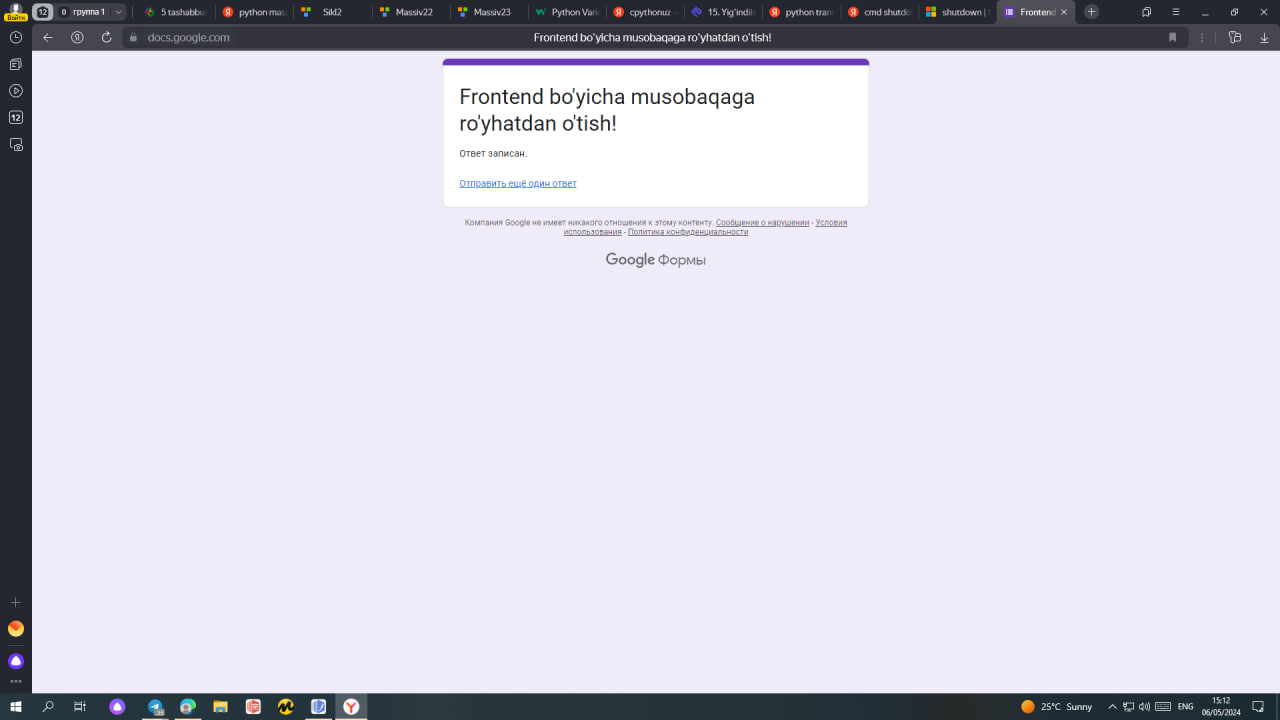Launch the Alice assistant in the sidebar

[x=16, y=661]
